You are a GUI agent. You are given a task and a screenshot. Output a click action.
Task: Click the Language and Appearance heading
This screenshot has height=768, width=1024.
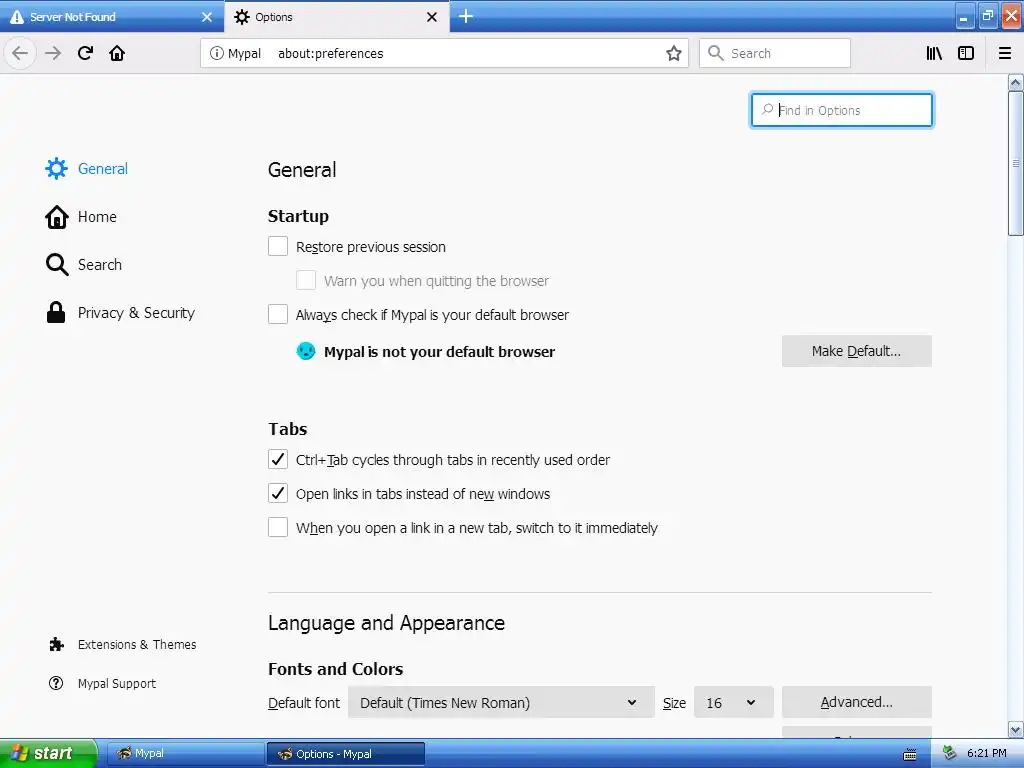pyautogui.click(x=387, y=623)
